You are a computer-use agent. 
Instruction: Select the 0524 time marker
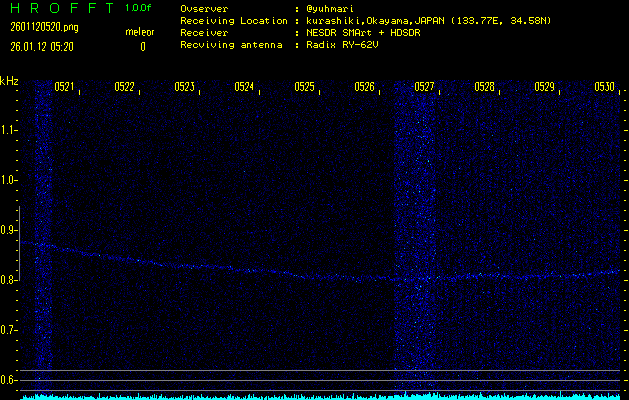pos(244,87)
